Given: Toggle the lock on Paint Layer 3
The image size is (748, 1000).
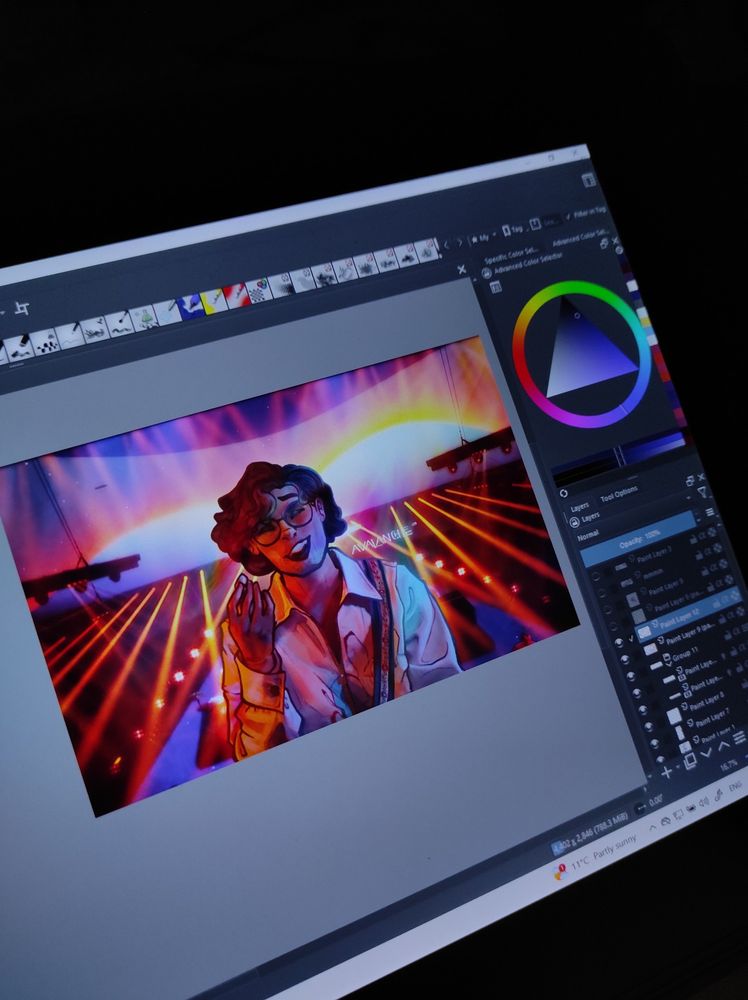Looking at the screenshot, I should click(693, 540).
